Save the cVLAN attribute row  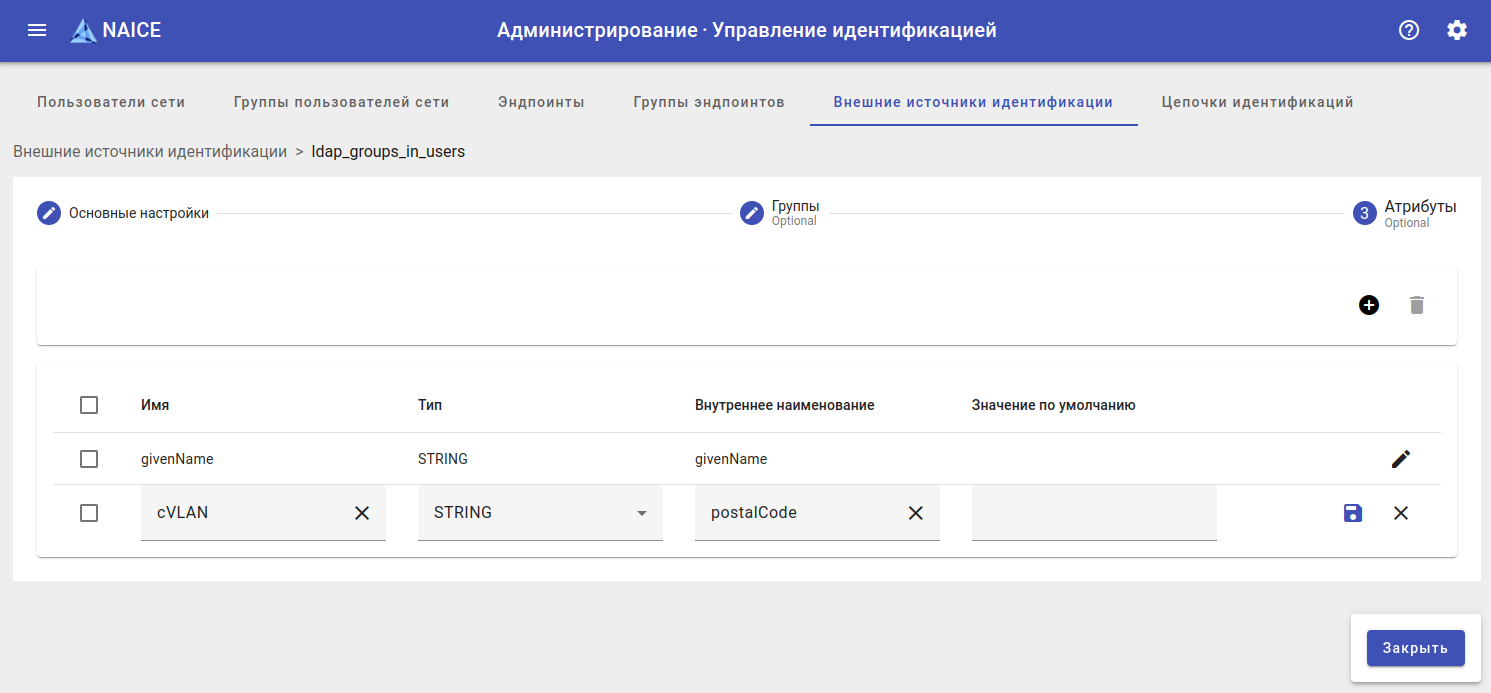click(1353, 513)
